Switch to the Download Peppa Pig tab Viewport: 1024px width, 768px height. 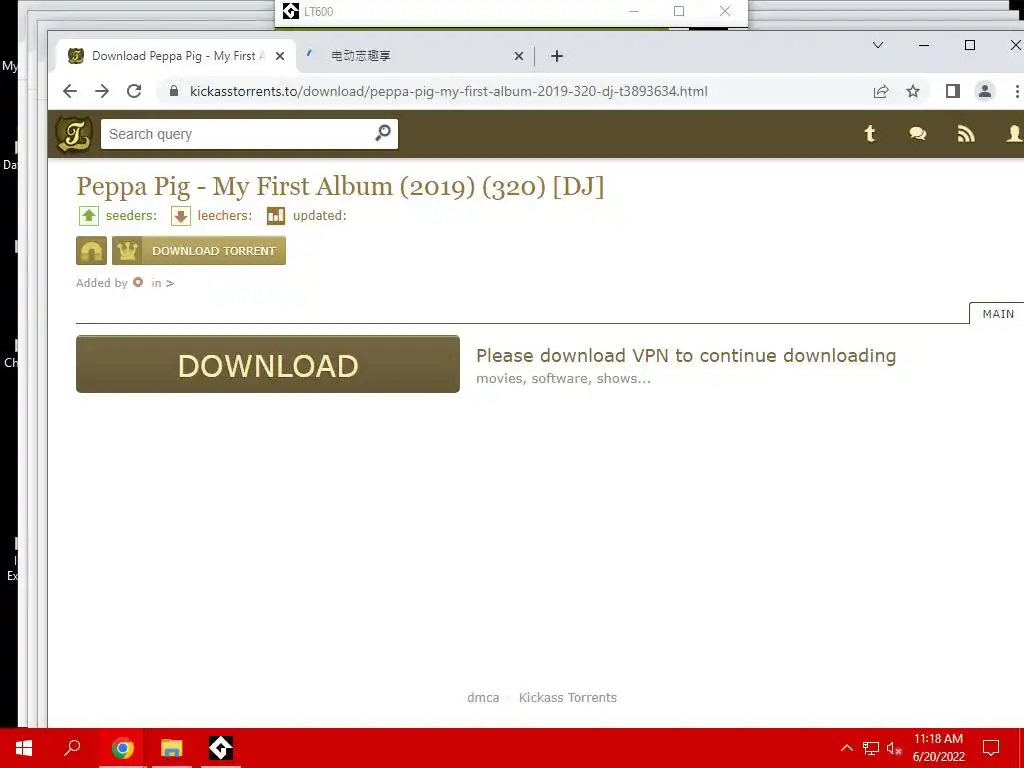click(176, 56)
